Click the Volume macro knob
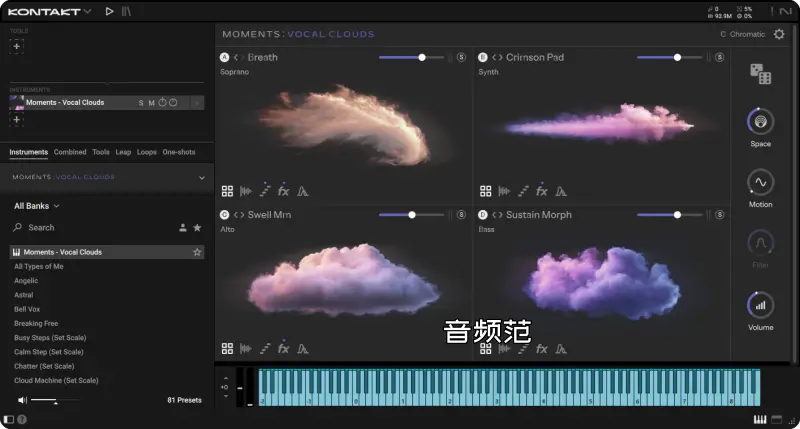 pos(760,305)
